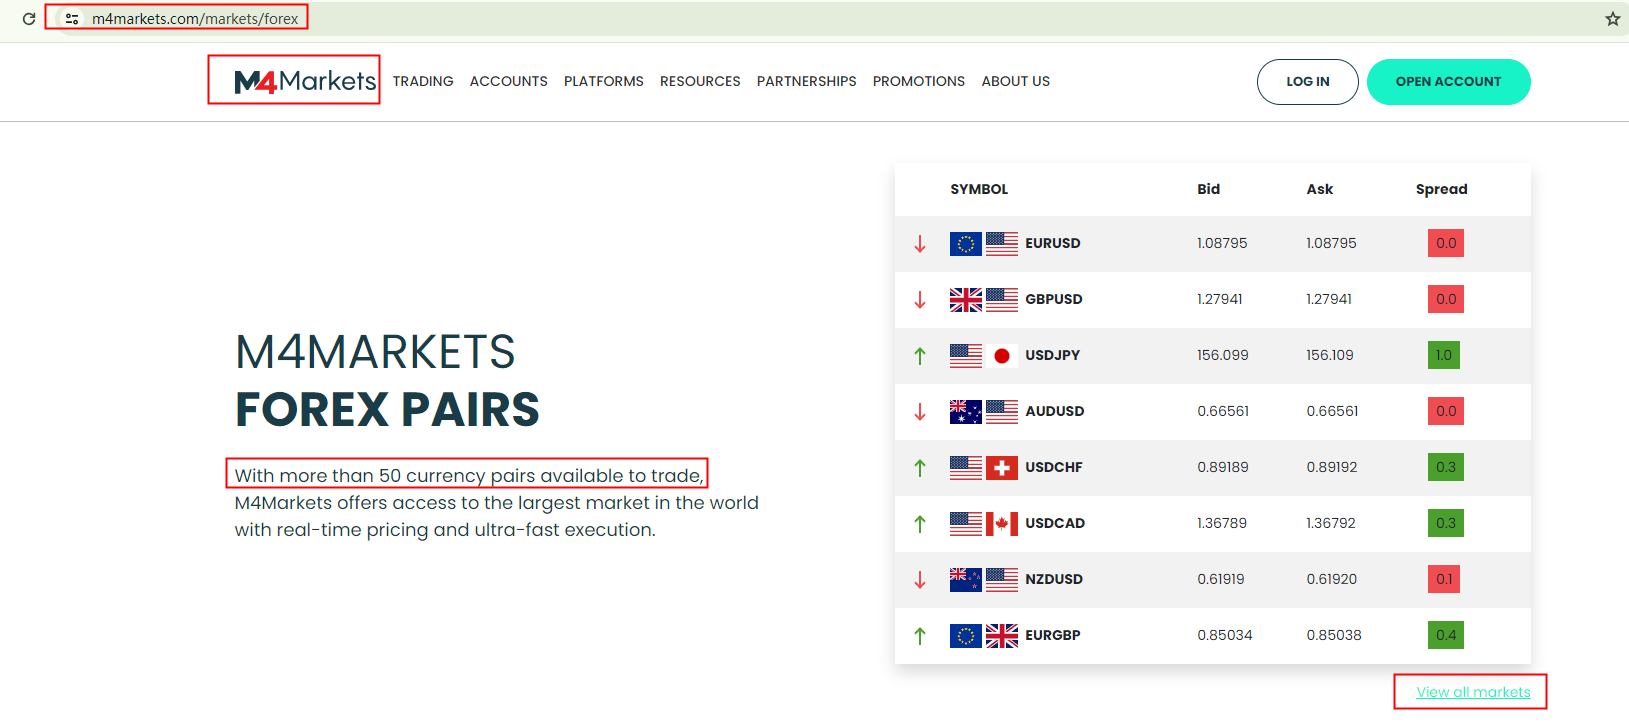The image size is (1629, 728).
Task: Open site information icon in address bar
Action: tap(72, 18)
